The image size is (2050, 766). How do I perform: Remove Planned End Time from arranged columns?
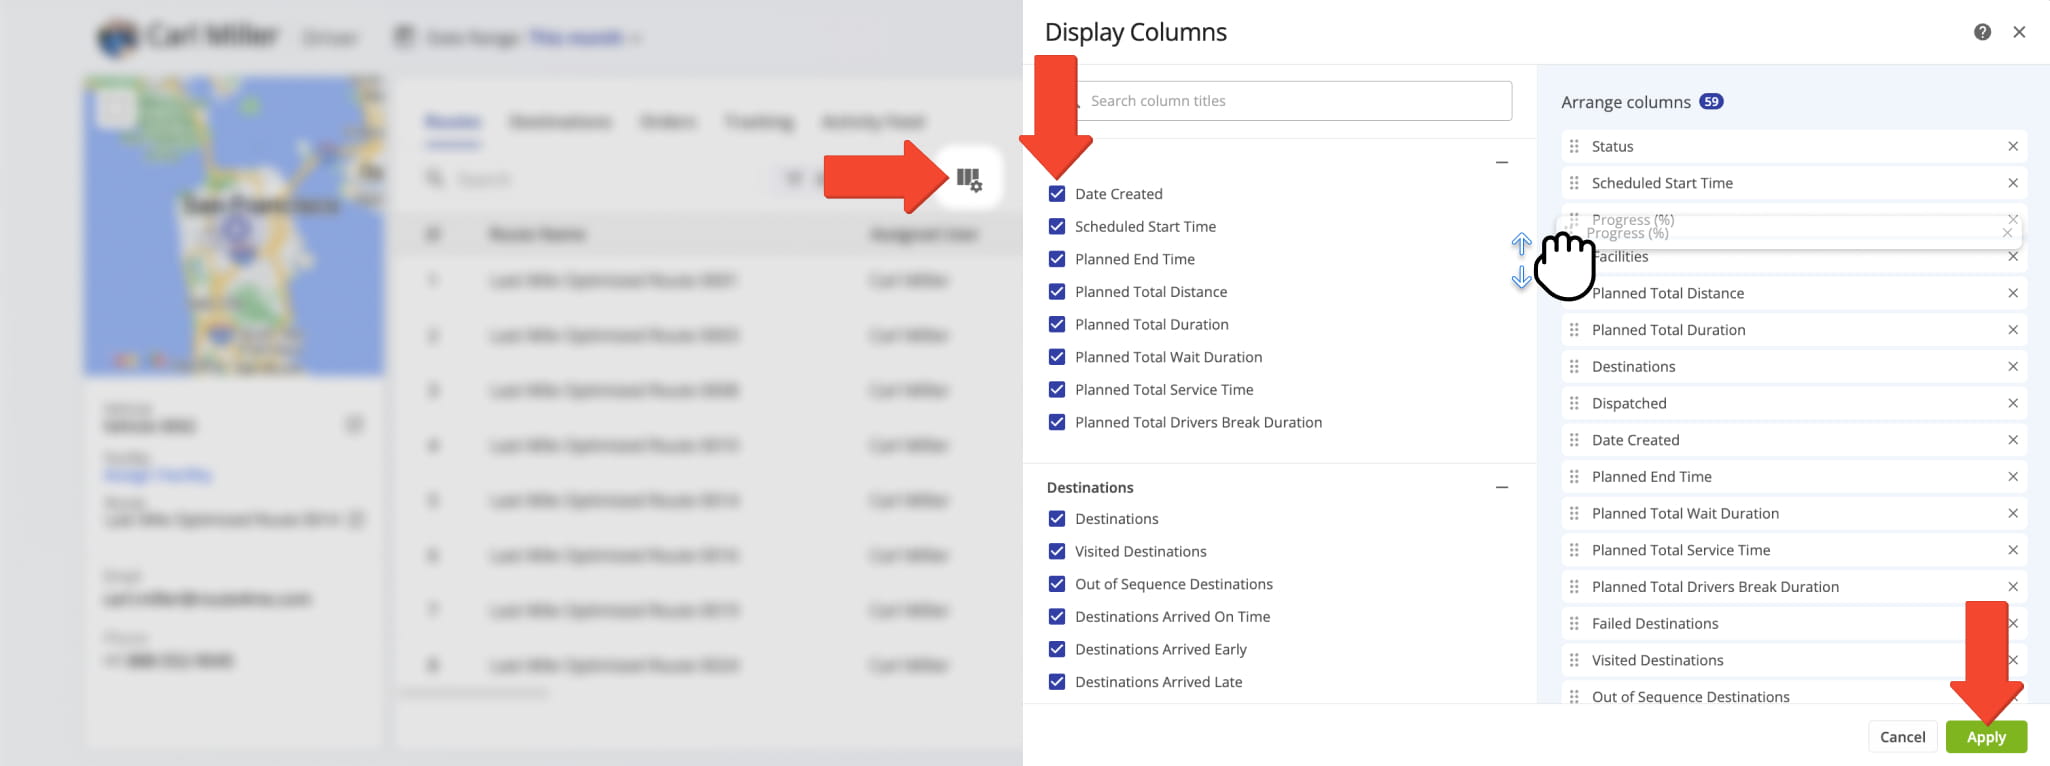(x=2013, y=477)
